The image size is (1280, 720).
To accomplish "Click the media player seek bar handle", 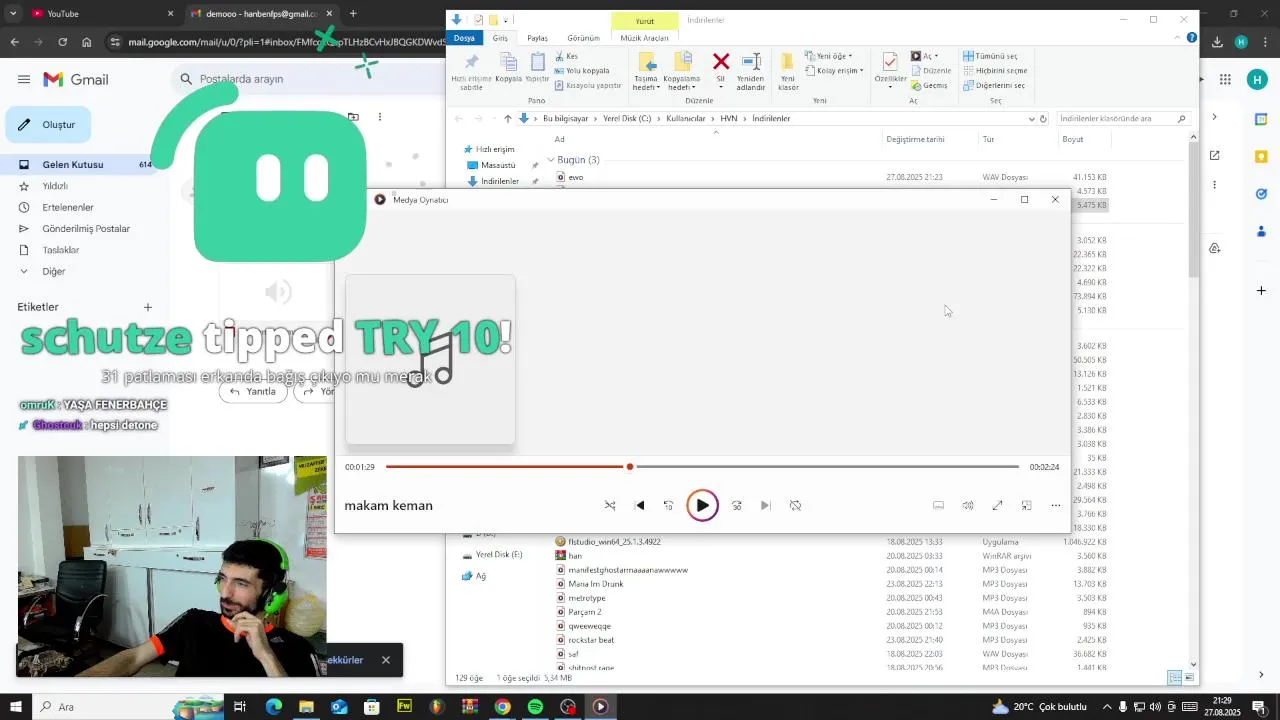I will pyautogui.click(x=630, y=467).
